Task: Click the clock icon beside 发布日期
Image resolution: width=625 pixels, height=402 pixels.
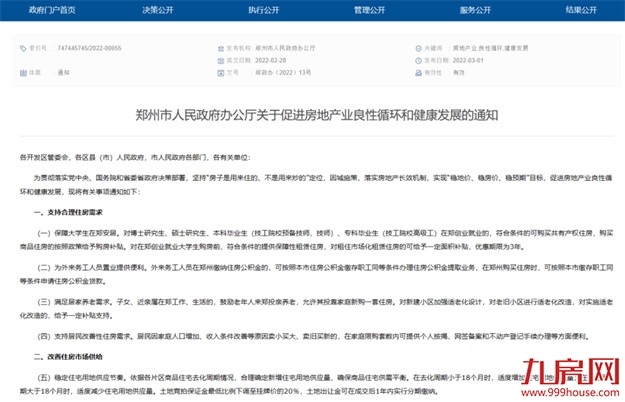Action: pyautogui.click(x=419, y=61)
